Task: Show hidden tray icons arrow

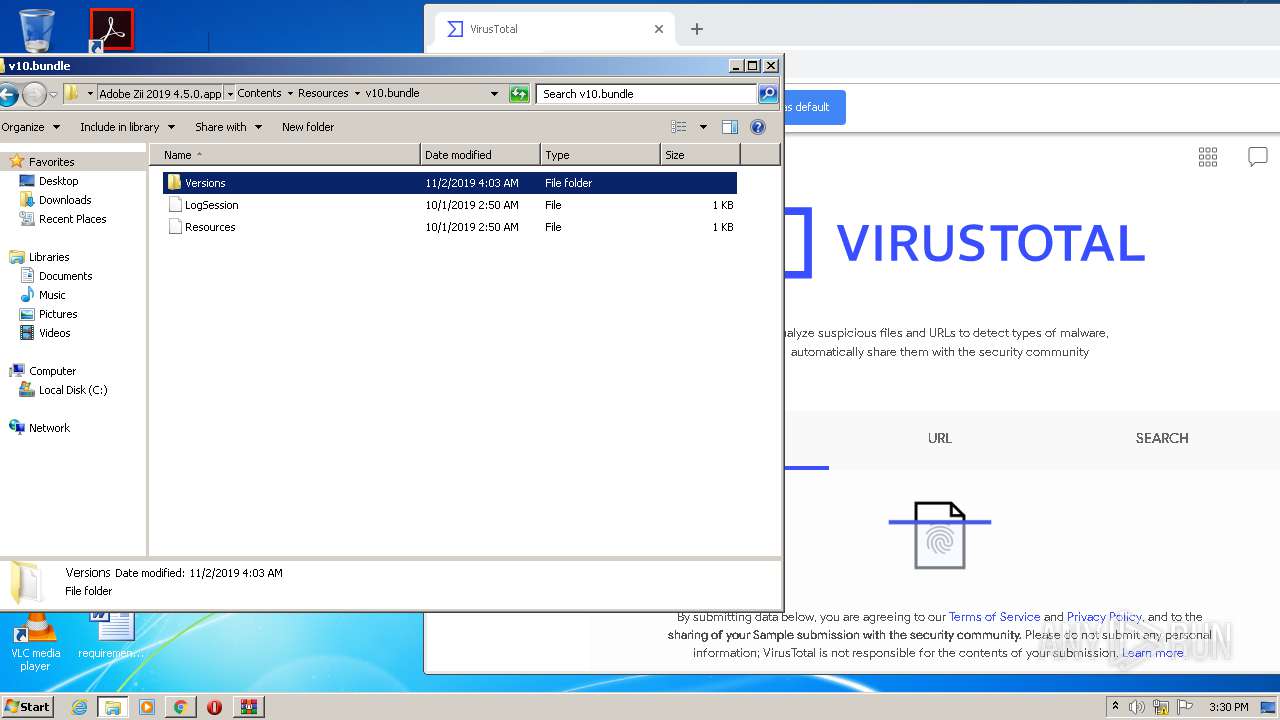Action: coord(1115,707)
